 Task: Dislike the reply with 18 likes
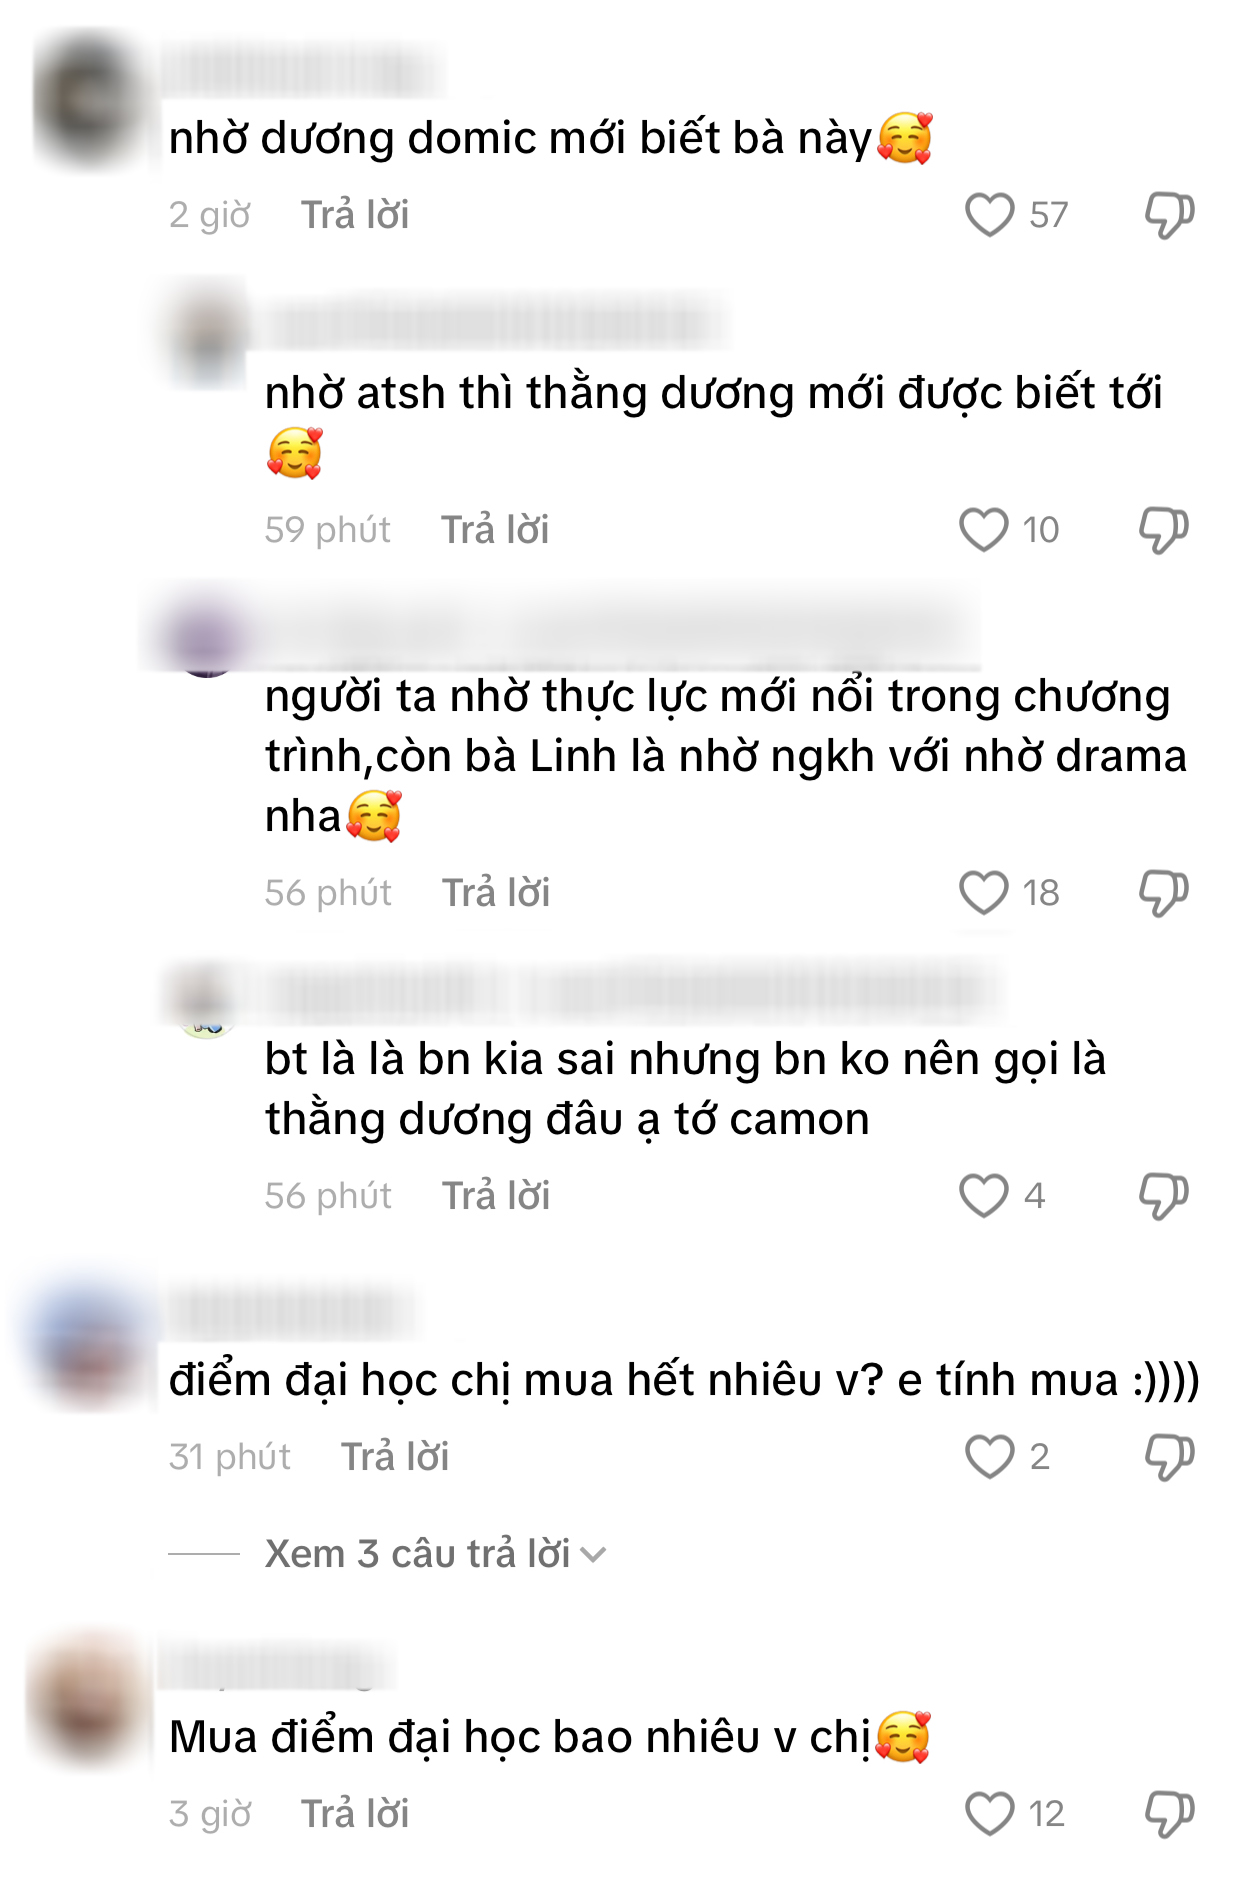coord(1163,893)
